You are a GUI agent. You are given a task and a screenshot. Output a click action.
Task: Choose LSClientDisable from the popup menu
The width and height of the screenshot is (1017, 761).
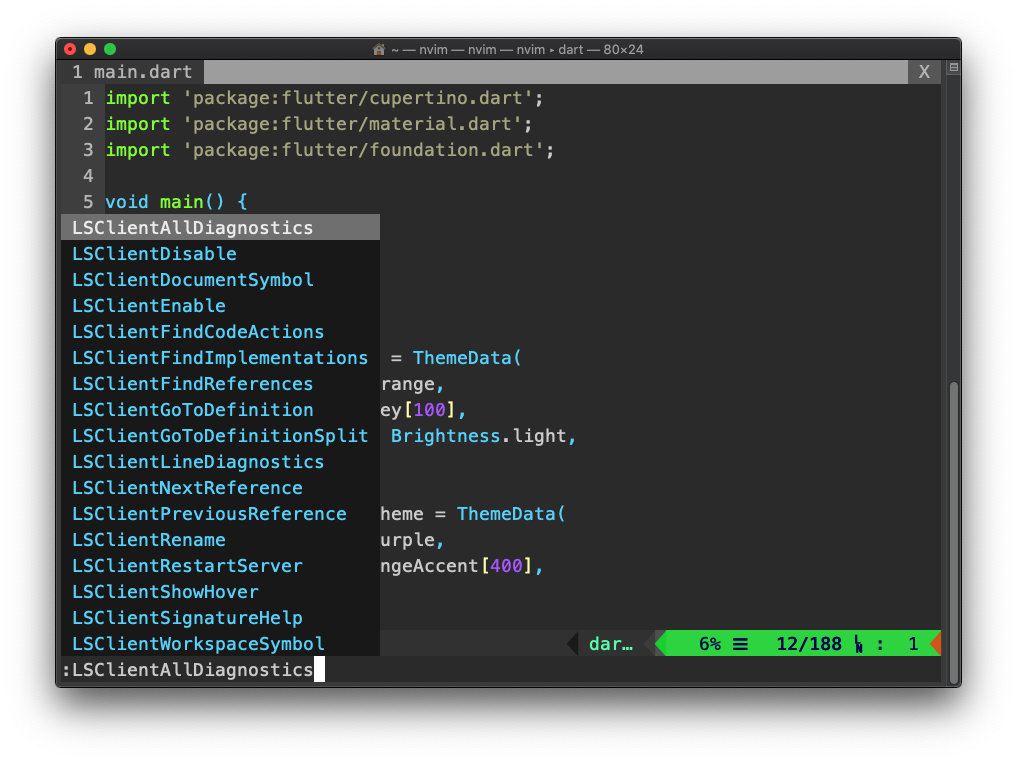pos(221,254)
